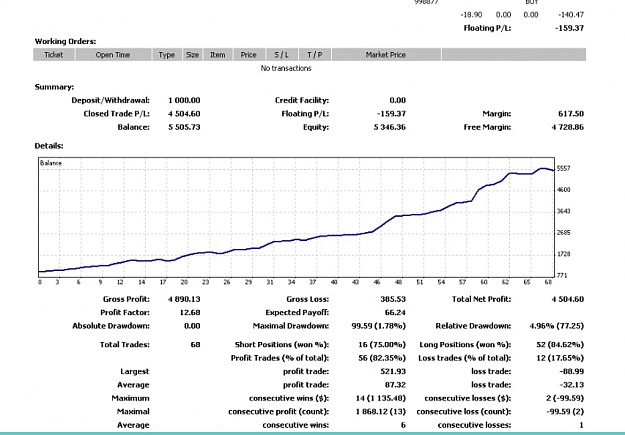The image size is (625, 435).
Task: Click the Price column header
Action: (x=248, y=55)
